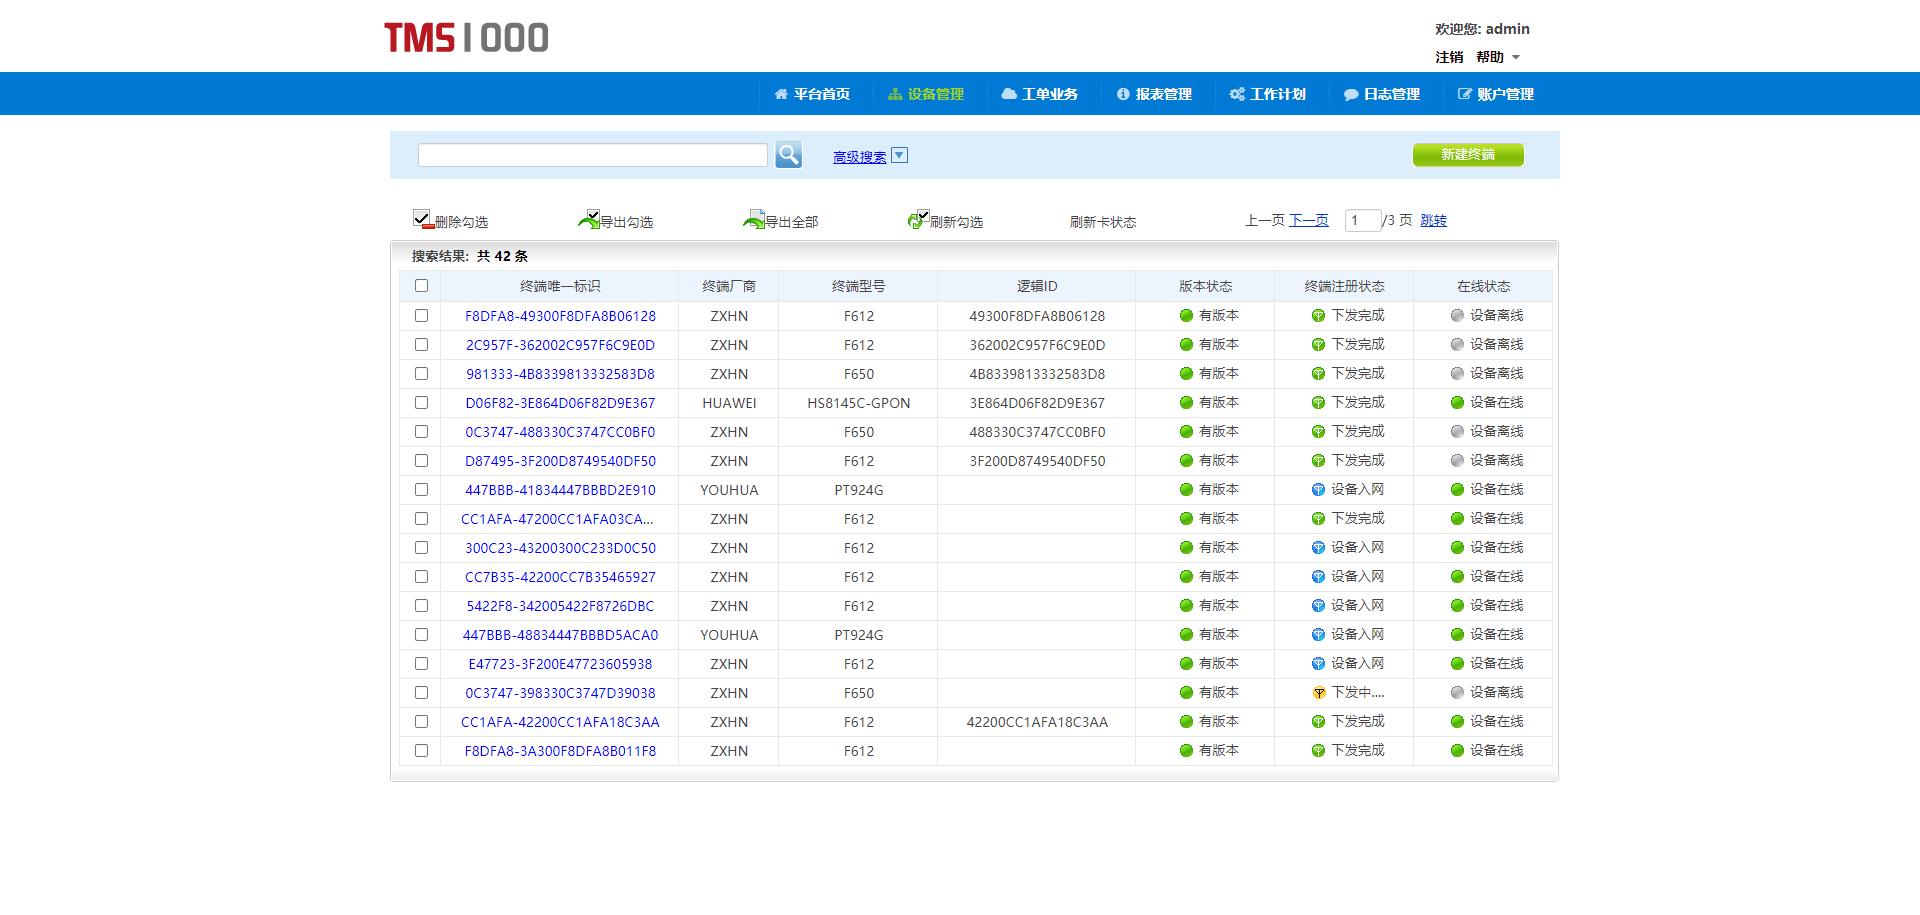This screenshot has width=1920, height=915.
Task: Click 设备入网 icon for 447BBB-48834447BBBD5ACA0
Action: click(1318, 635)
